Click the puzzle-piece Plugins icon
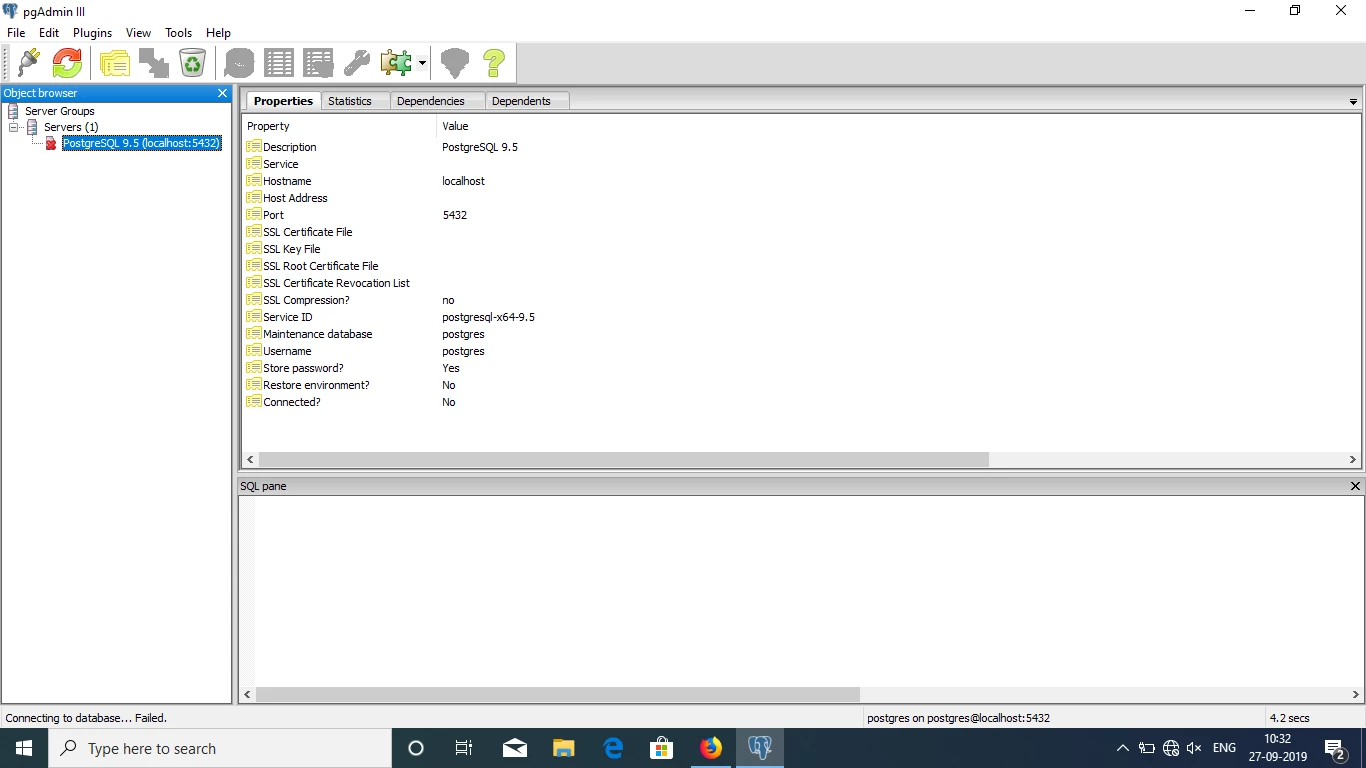1366x768 pixels. click(x=396, y=63)
